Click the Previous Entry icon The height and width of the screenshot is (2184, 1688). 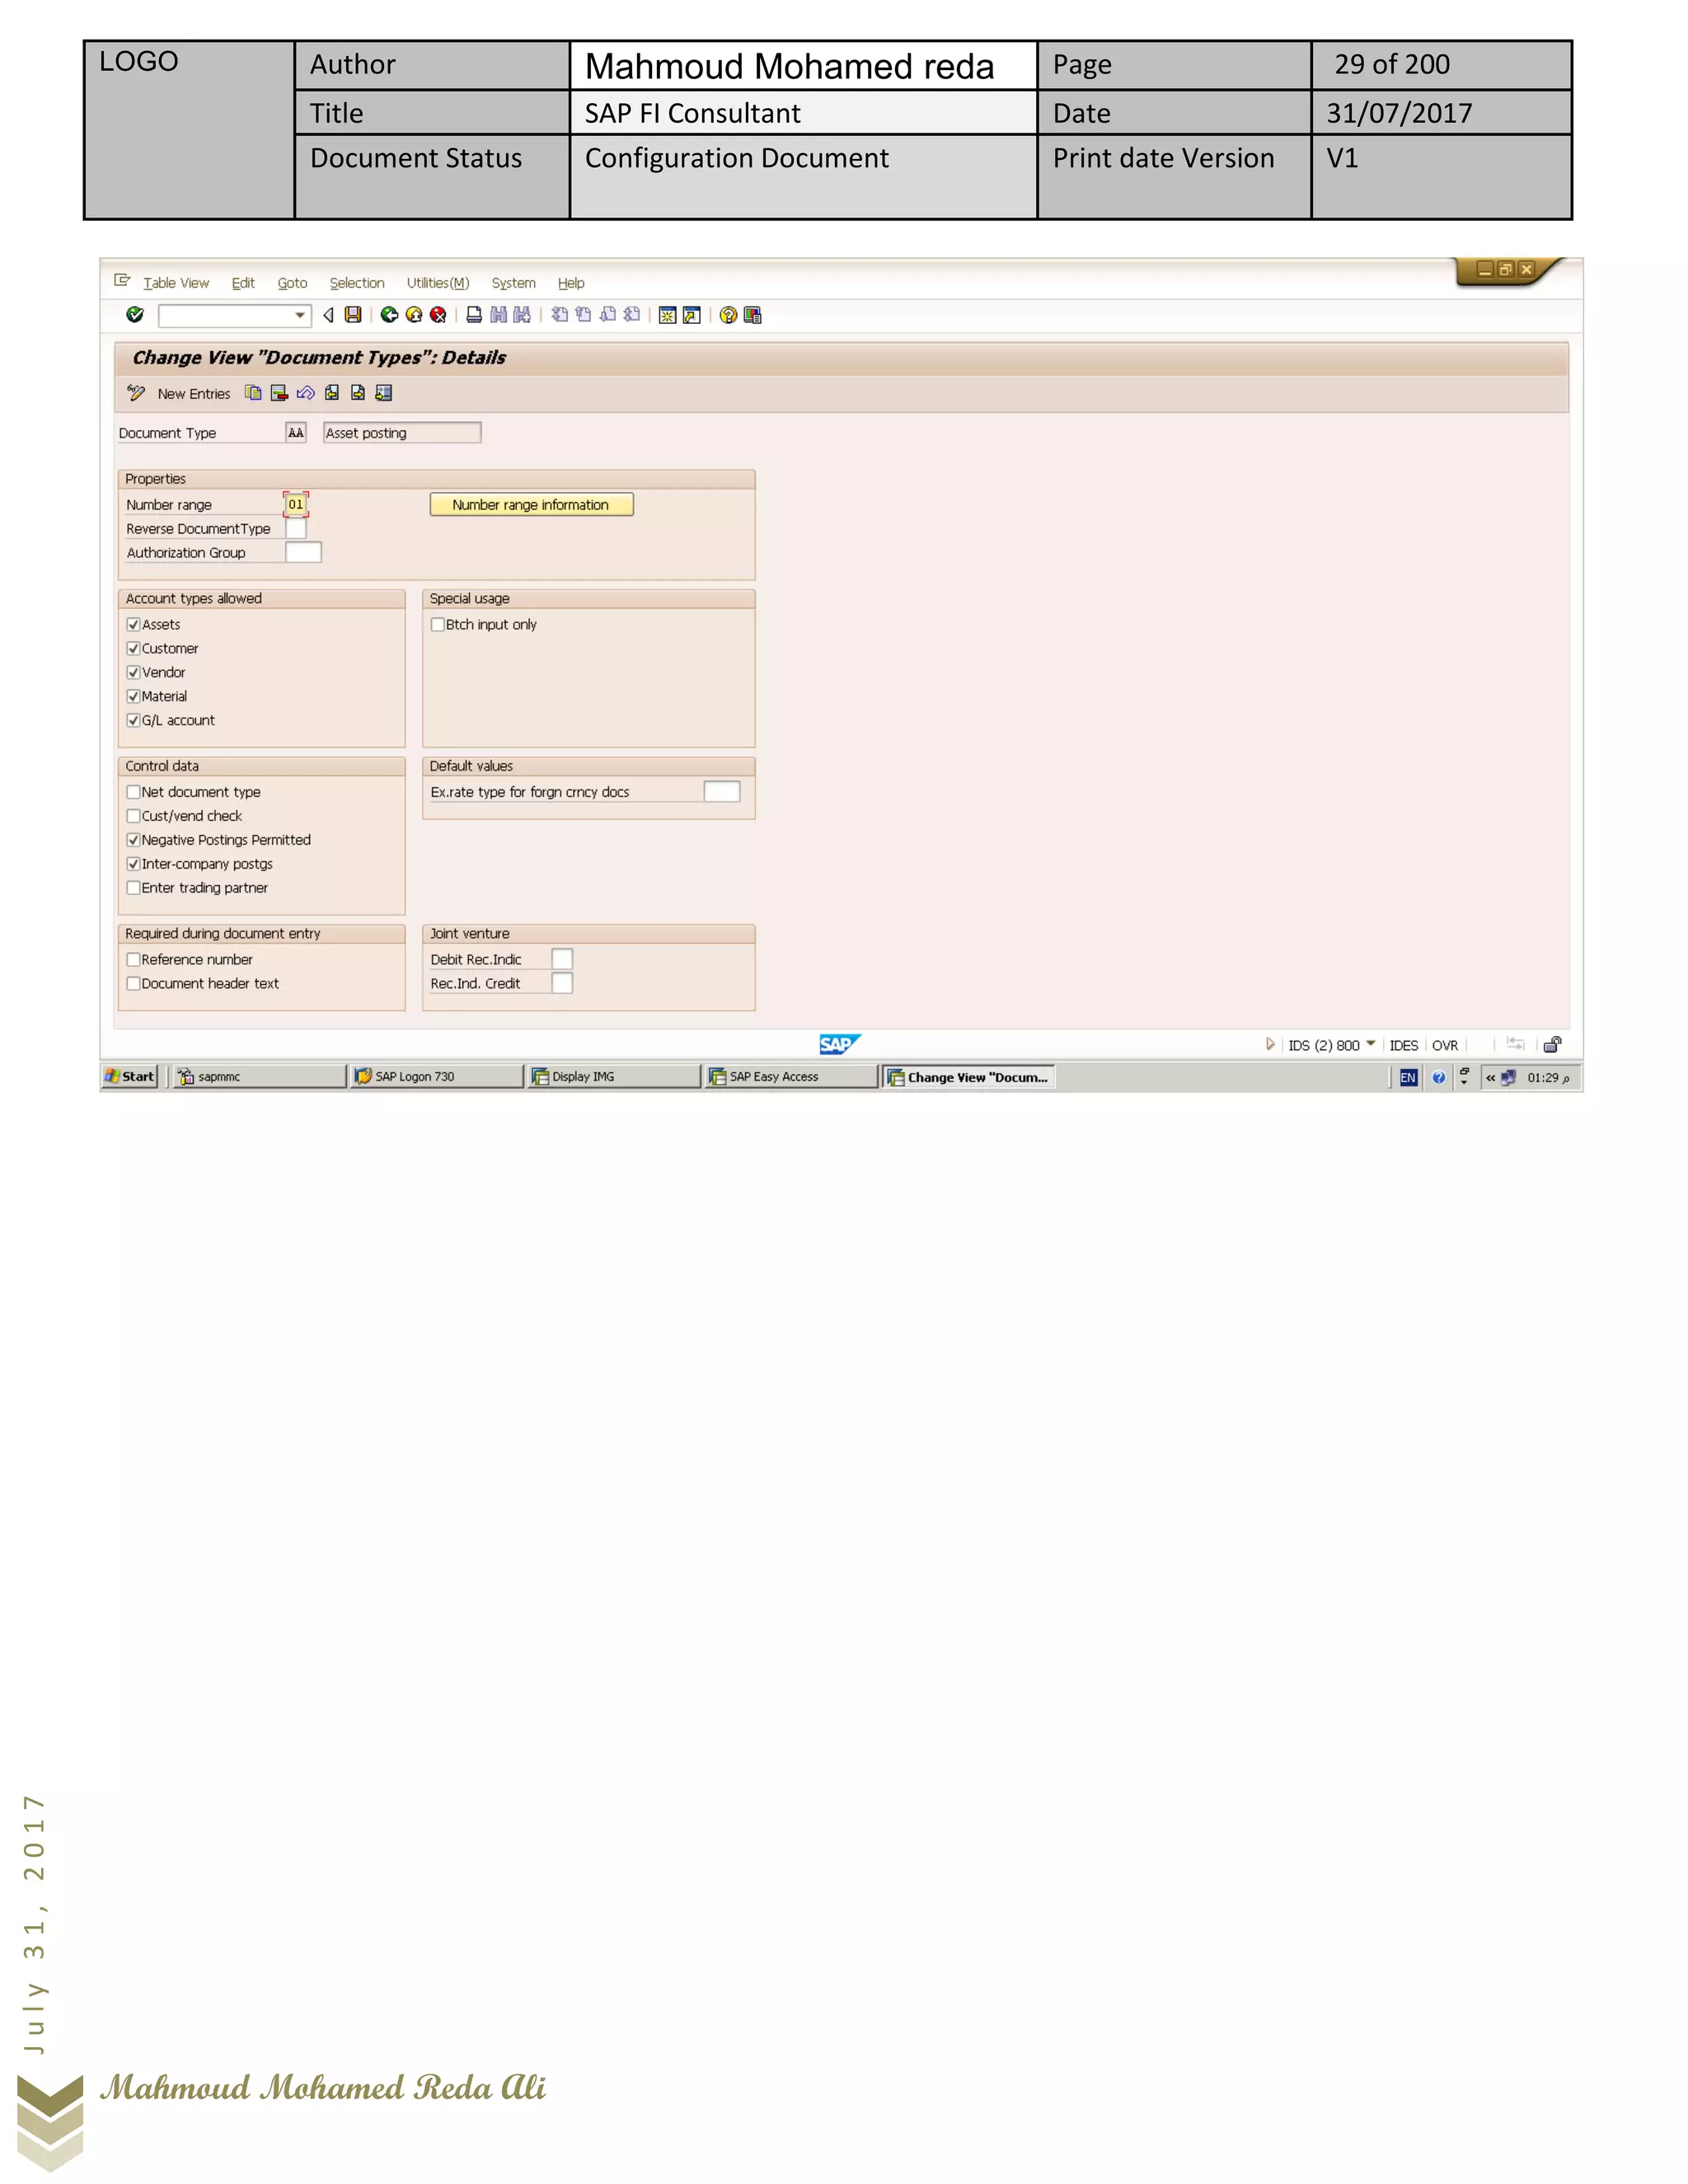click(332, 393)
